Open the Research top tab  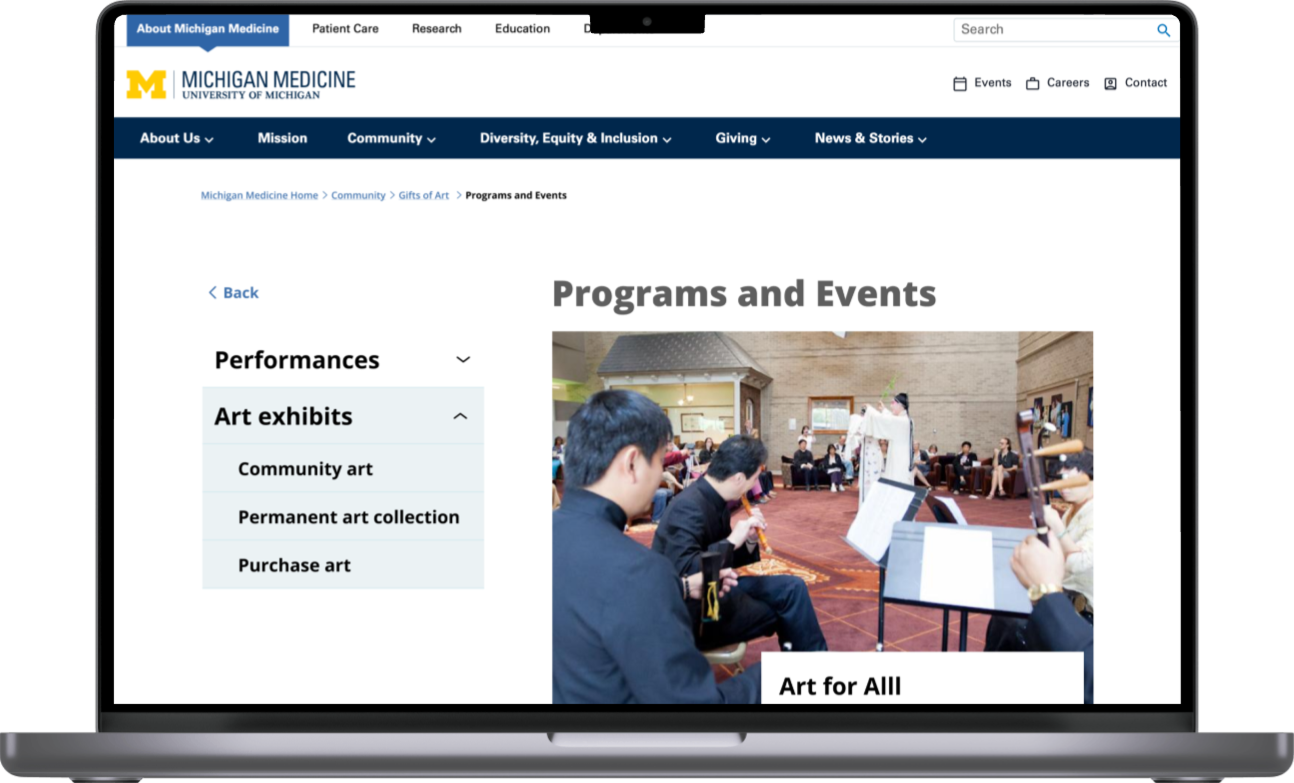436,29
